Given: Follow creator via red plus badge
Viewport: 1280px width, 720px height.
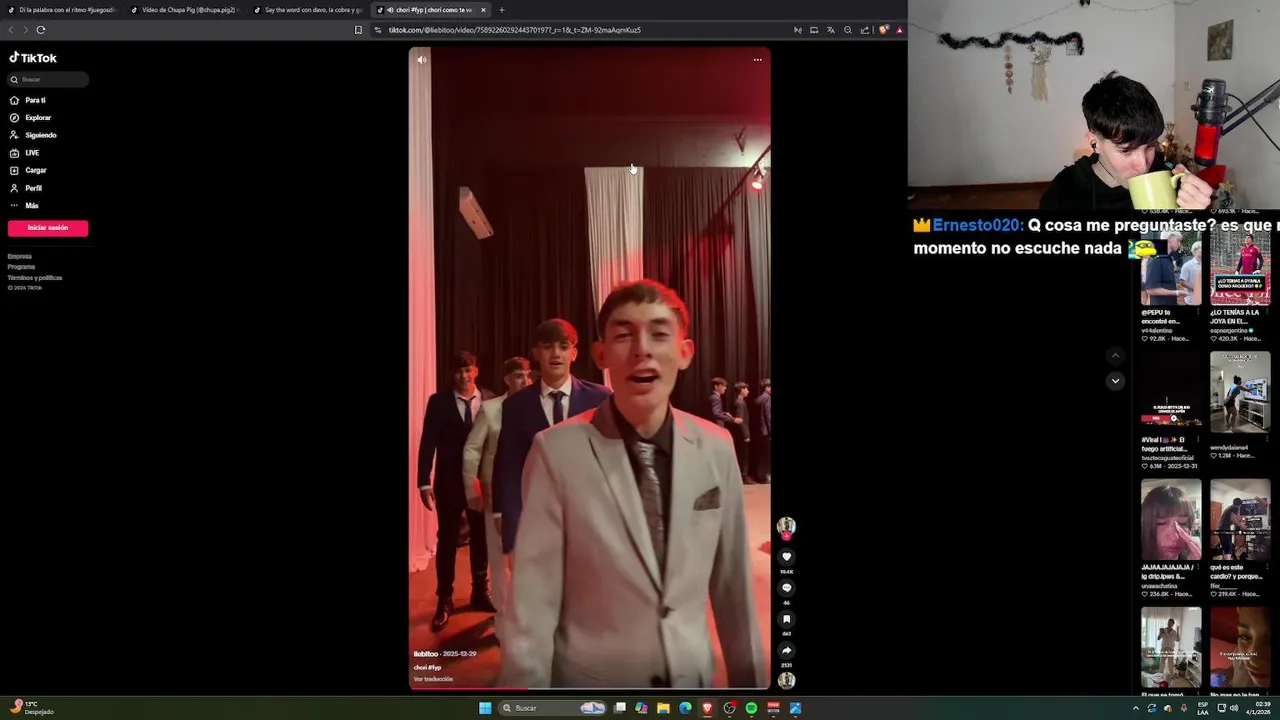Looking at the screenshot, I should [x=786, y=536].
